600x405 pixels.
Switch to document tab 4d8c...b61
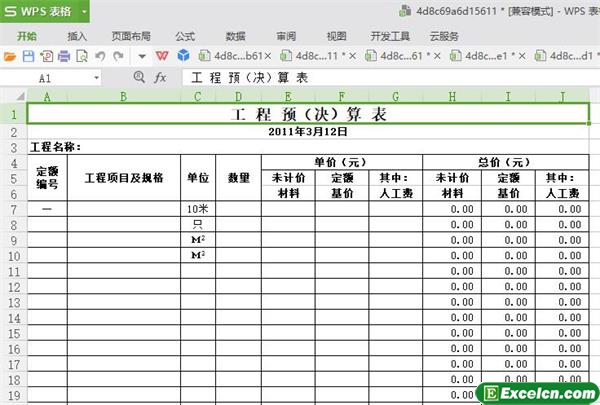click(x=231, y=56)
